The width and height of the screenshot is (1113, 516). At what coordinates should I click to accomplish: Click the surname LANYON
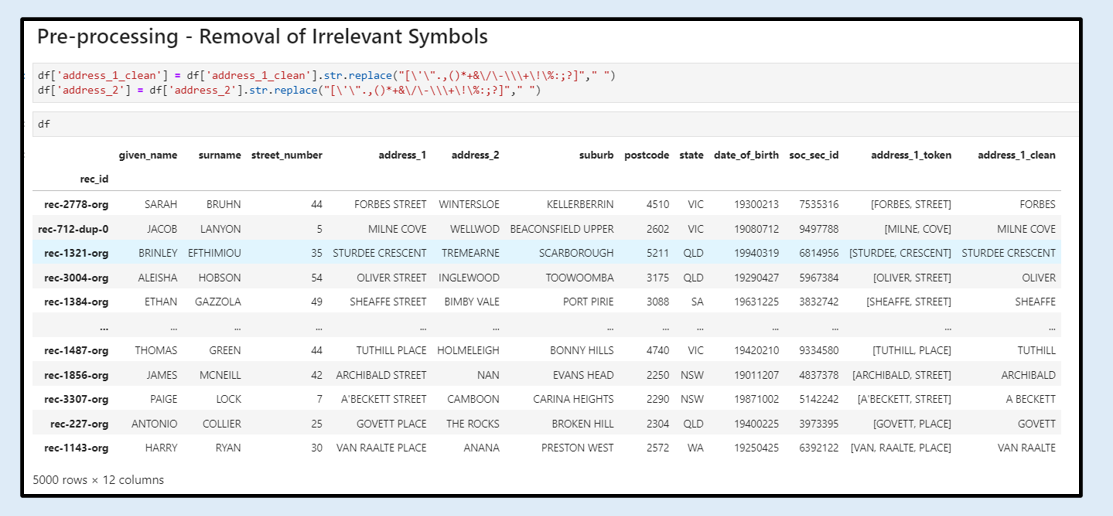coord(220,229)
